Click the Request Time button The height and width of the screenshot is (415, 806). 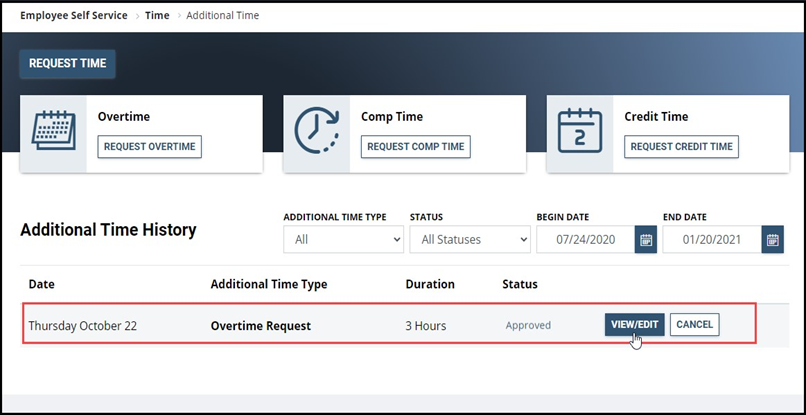[x=67, y=64]
